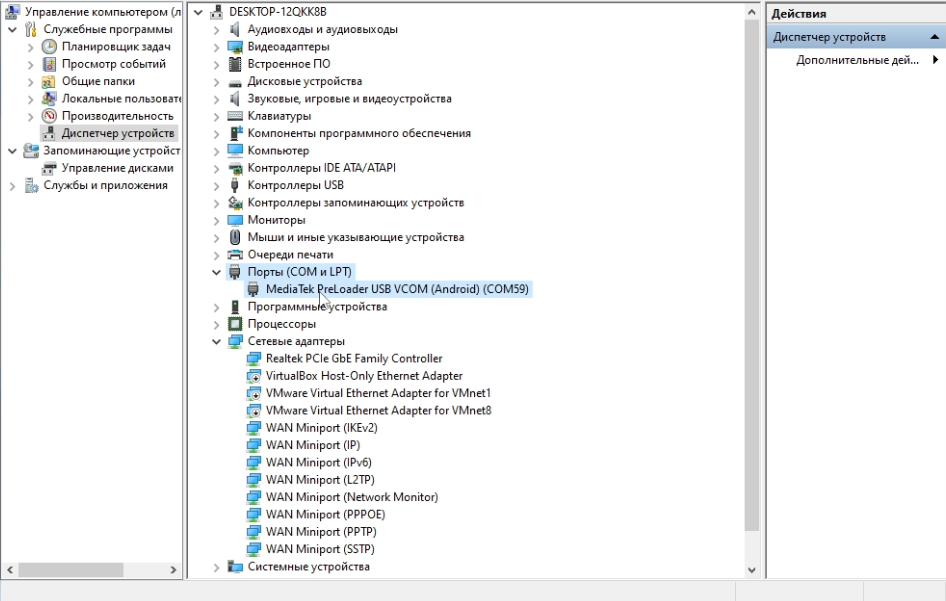Image resolution: width=946 pixels, height=601 pixels.
Task: Select WAN Miniport (Network Monitor)
Action: pos(352,497)
